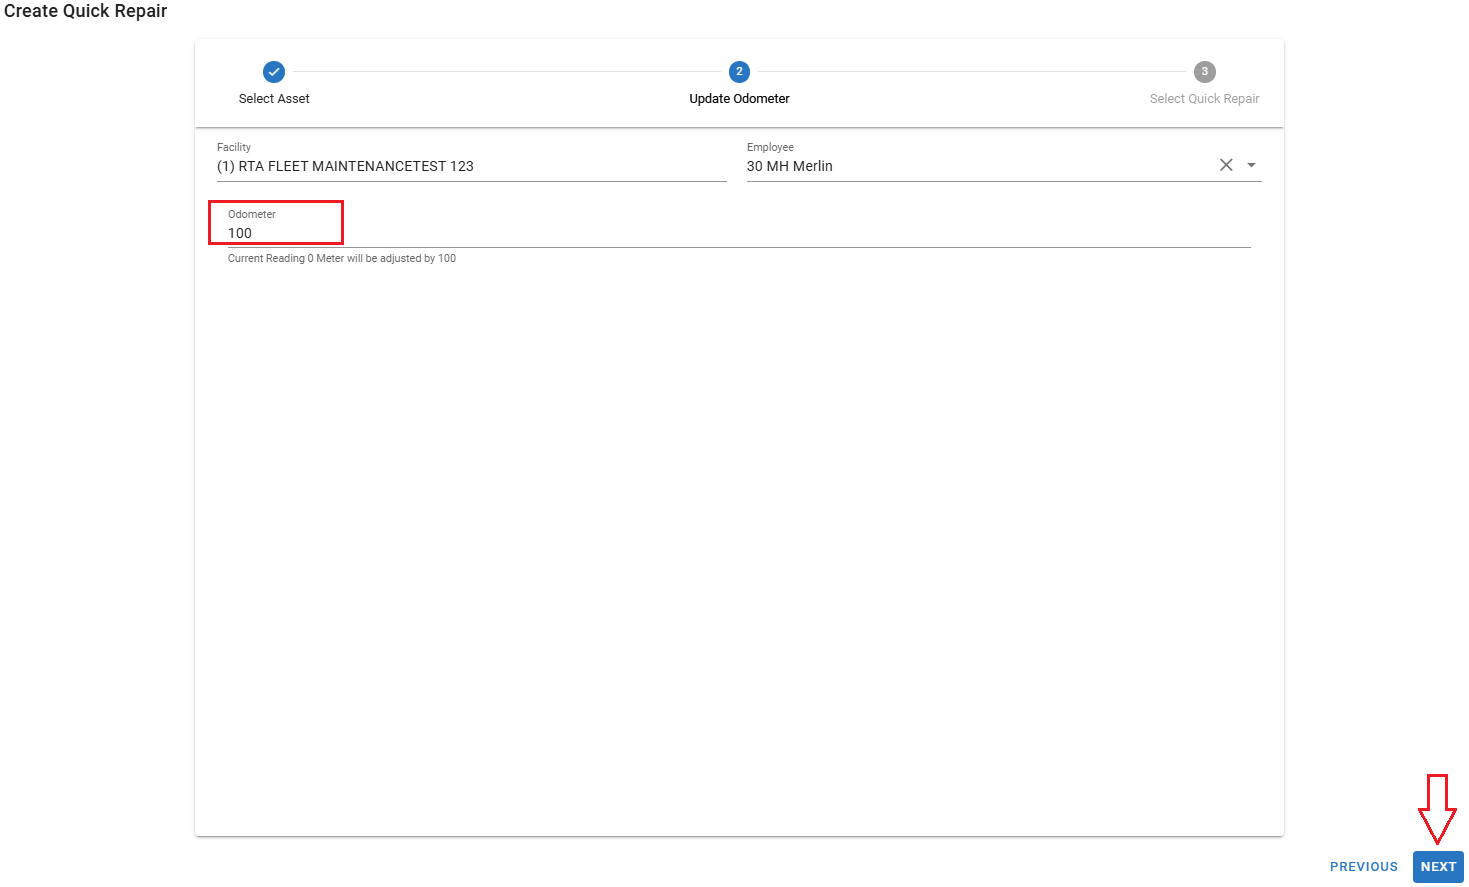The image size is (1469, 887).
Task: Click the Select Asset step checkmark icon
Action: pyautogui.click(x=274, y=72)
